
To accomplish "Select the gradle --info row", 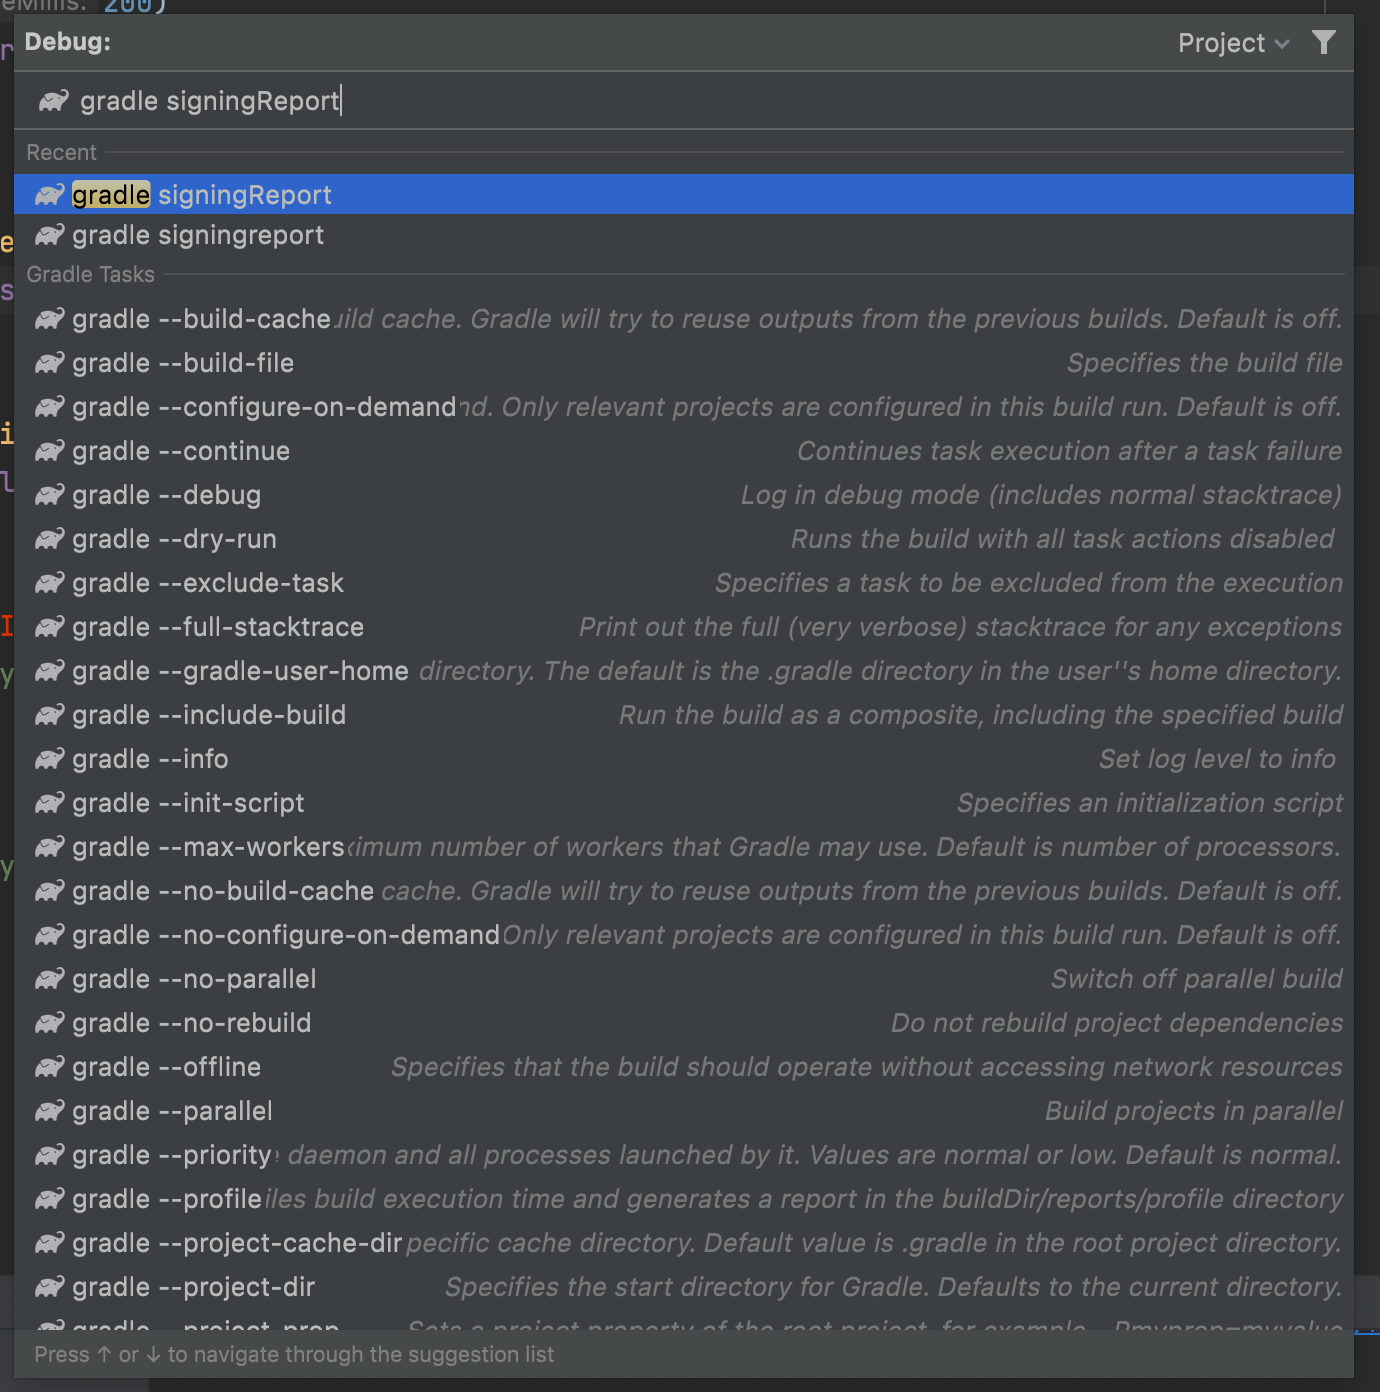I will point(684,759).
